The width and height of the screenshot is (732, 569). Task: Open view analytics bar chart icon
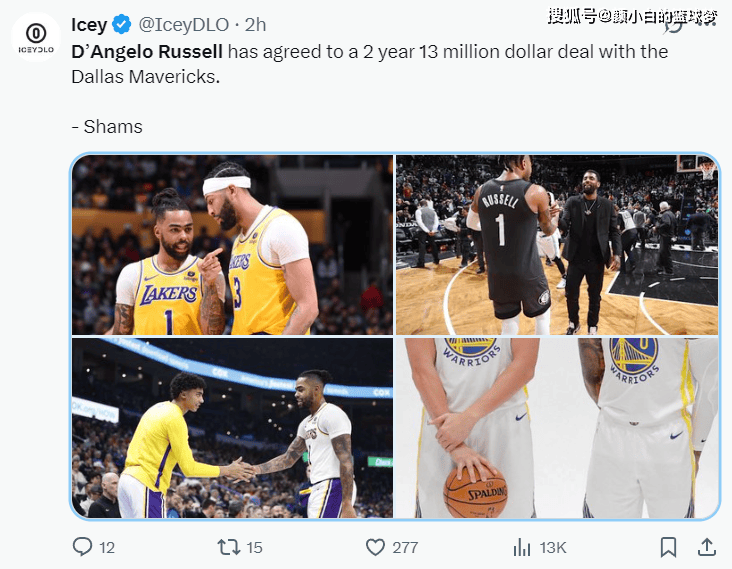(x=521, y=547)
